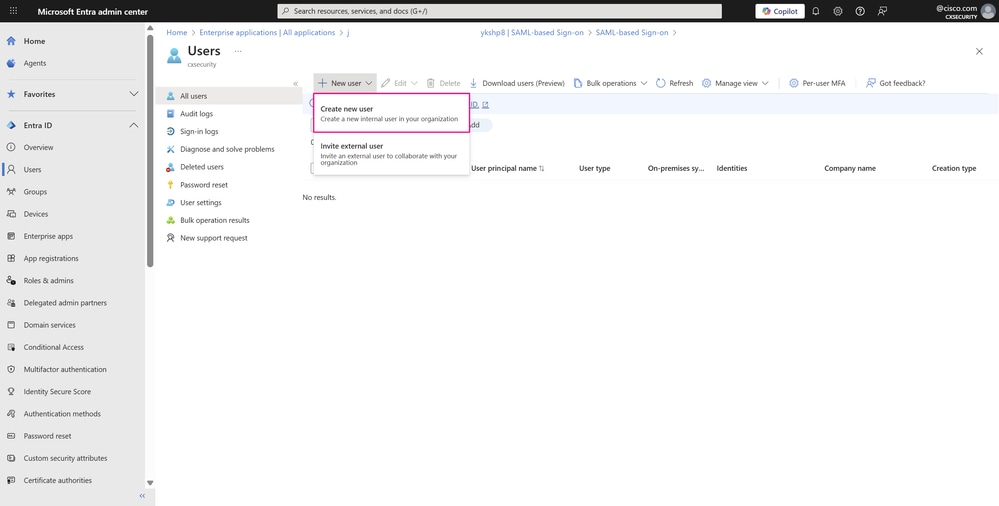Open the account avatar picture
This screenshot has width=999, height=506.
tap(988, 11)
